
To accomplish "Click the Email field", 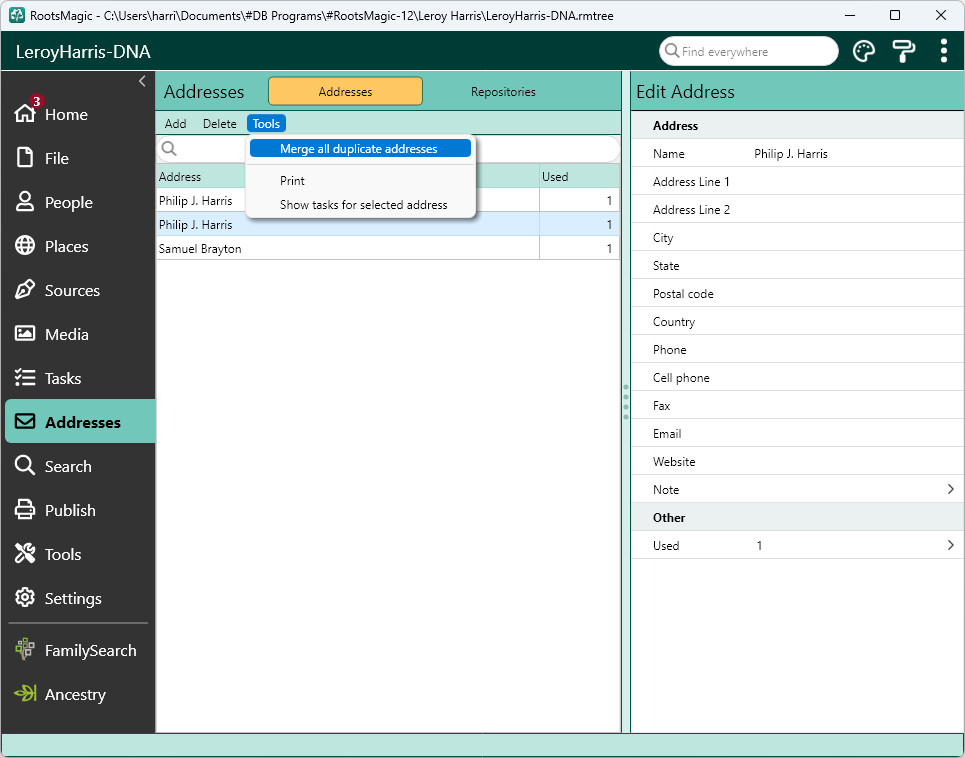I will tap(797, 434).
